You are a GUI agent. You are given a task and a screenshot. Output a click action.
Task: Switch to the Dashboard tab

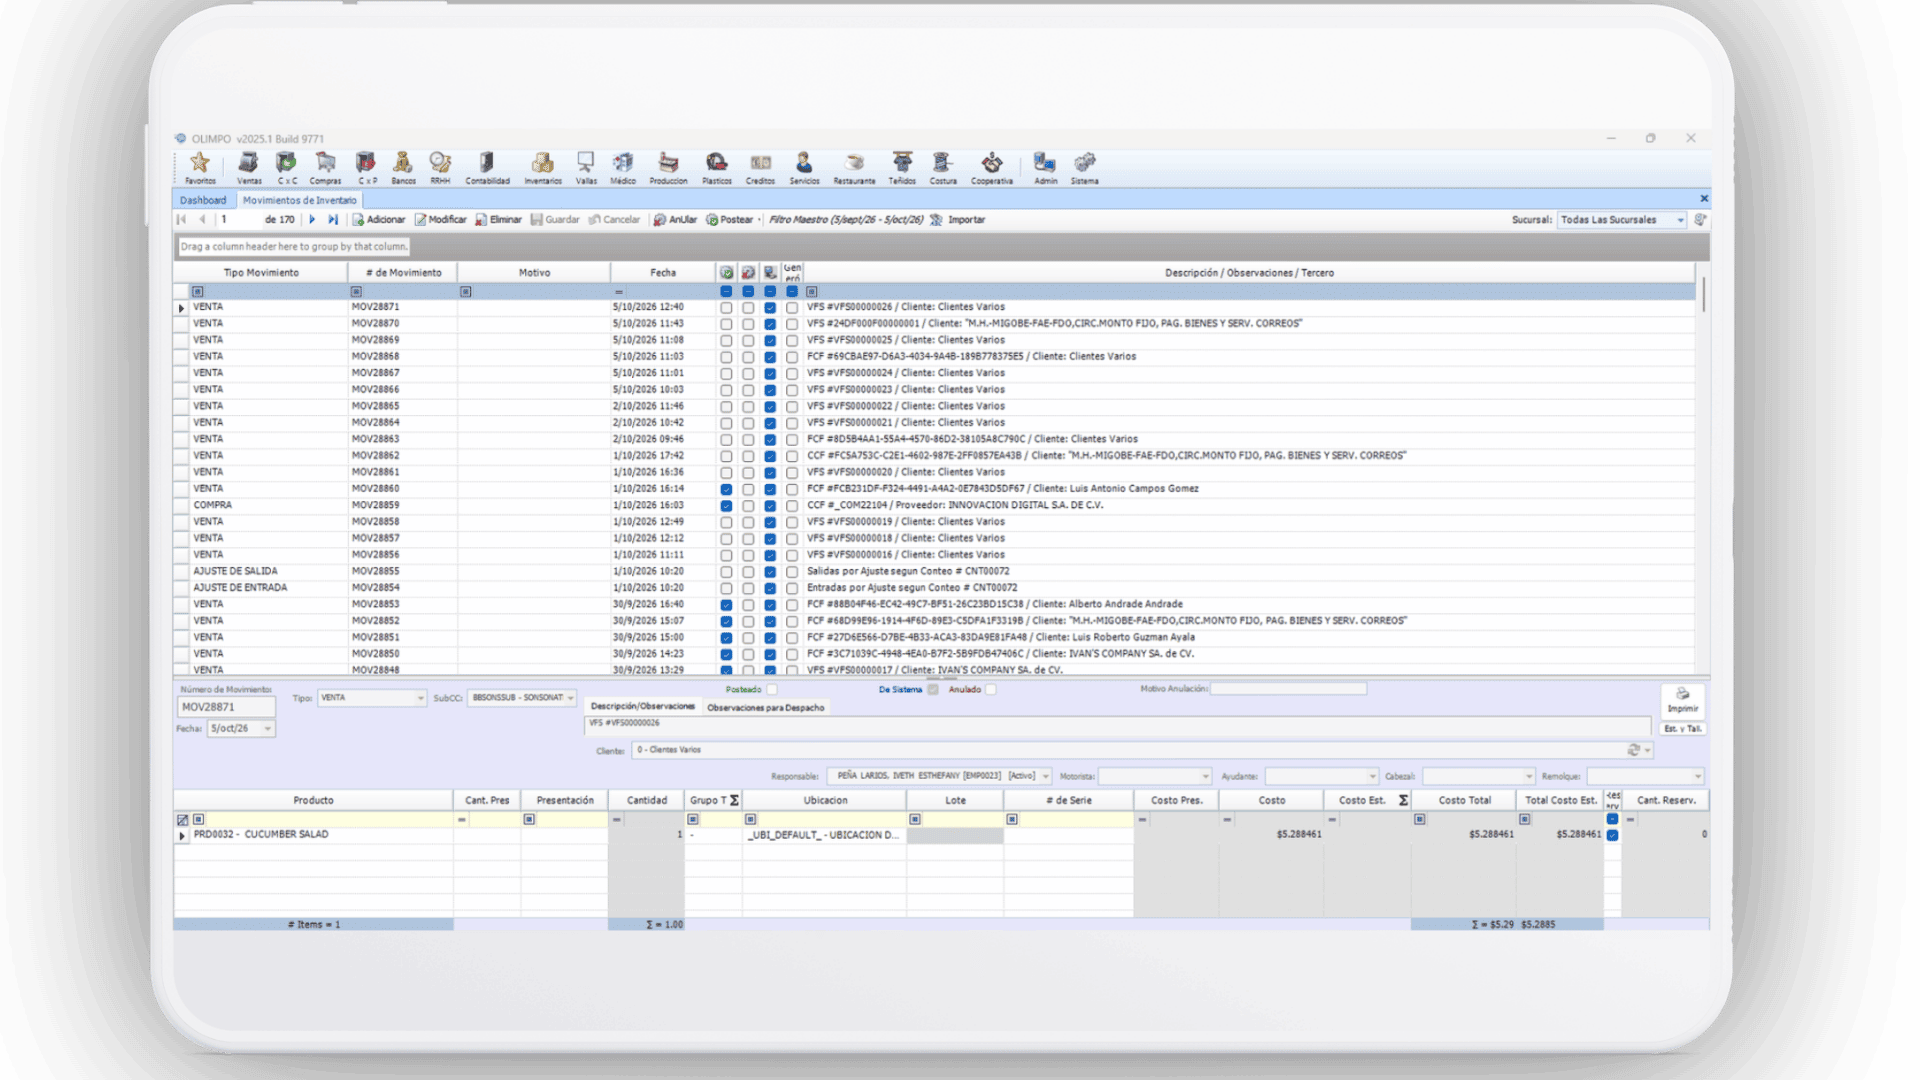[x=203, y=200]
